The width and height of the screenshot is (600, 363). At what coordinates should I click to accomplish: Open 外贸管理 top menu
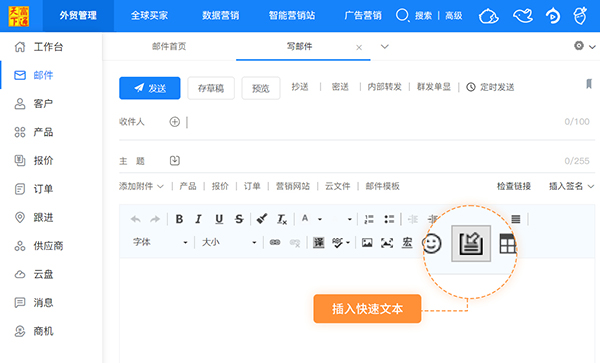(x=78, y=16)
